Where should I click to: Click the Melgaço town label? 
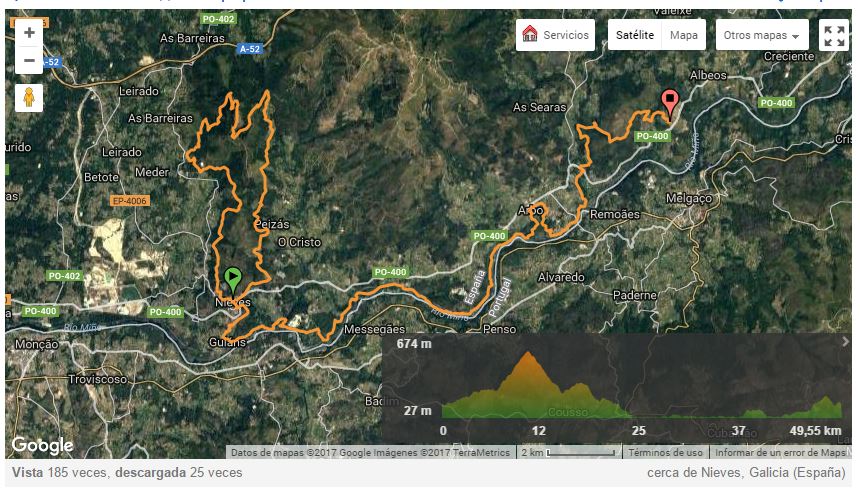[x=688, y=198]
